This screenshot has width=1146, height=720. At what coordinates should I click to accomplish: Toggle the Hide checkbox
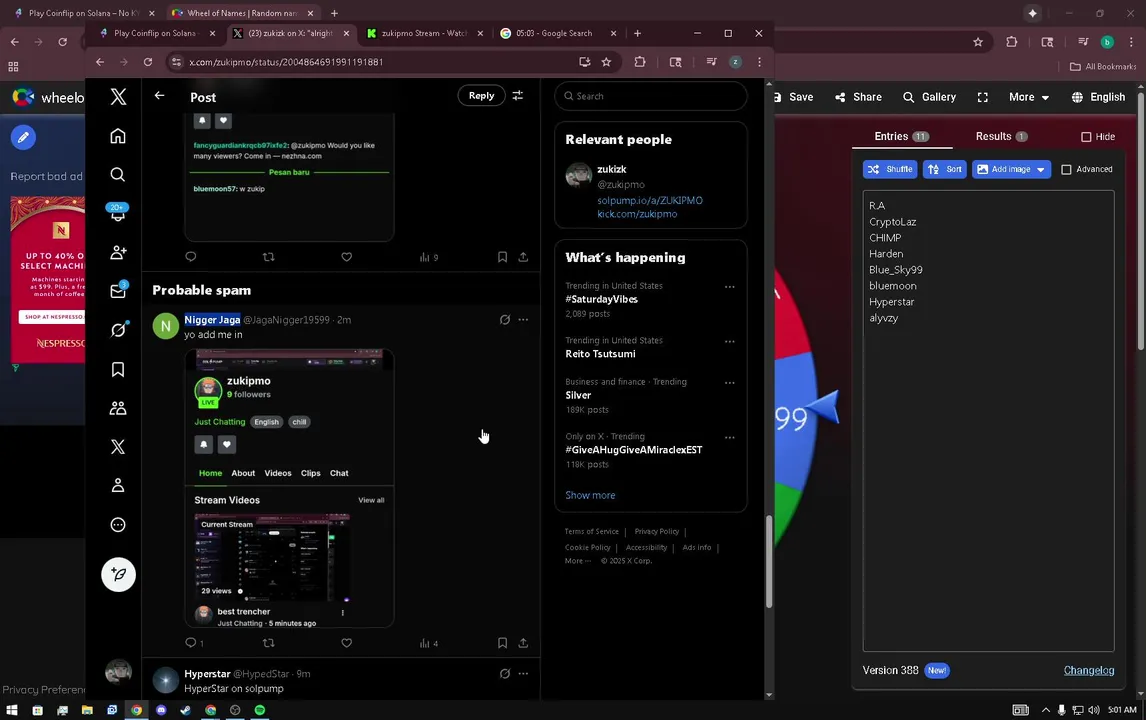(x=1086, y=137)
